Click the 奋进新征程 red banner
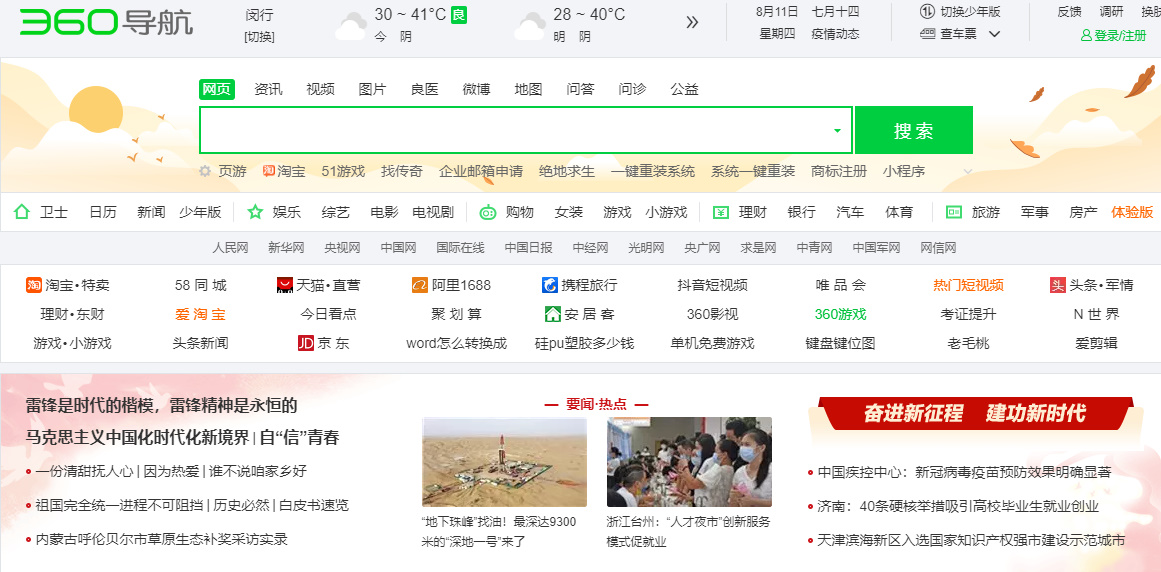Image resolution: width=1161 pixels, height=572 pixels. (975, 413)
